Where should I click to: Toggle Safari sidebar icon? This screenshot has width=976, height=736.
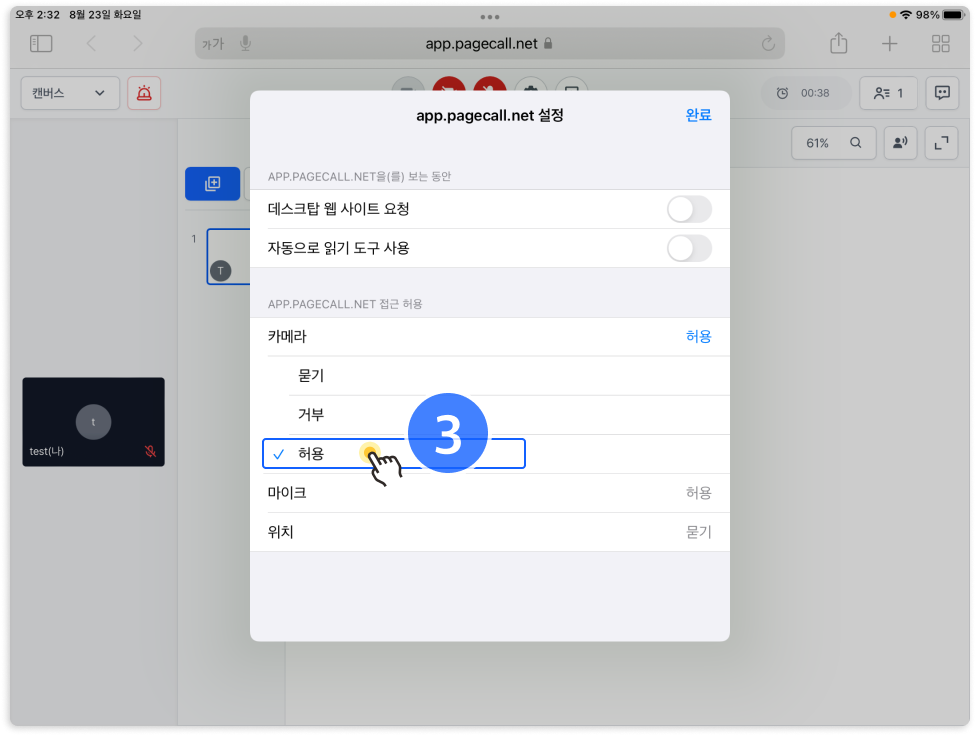tap(41, 44)
